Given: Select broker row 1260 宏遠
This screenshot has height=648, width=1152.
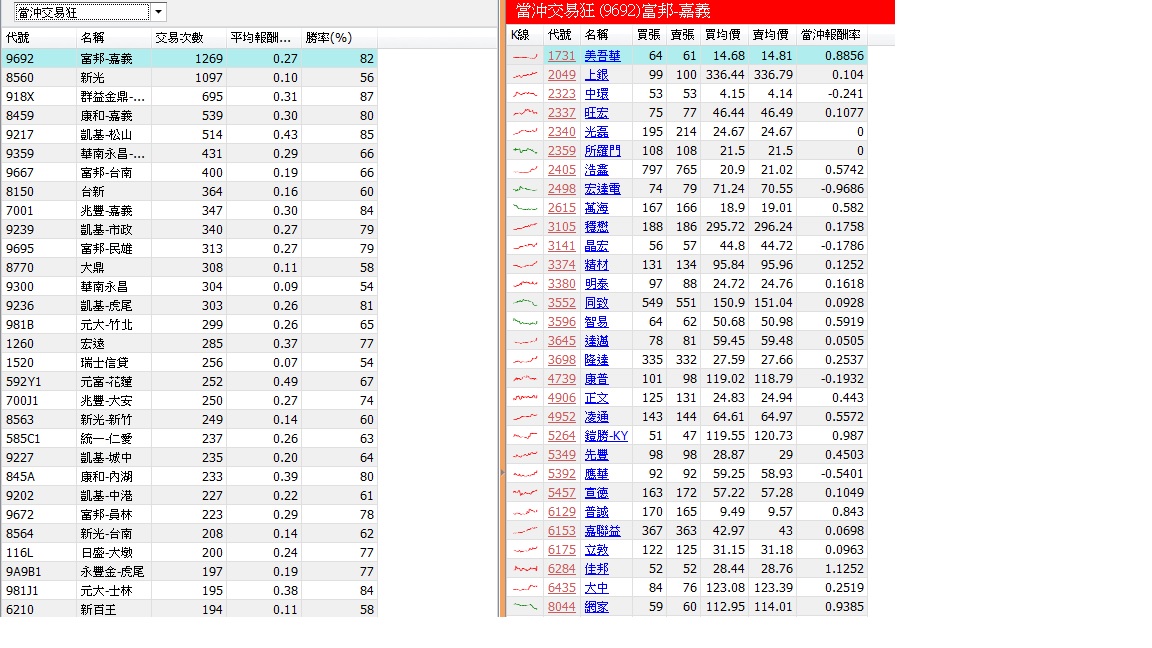Looking at the screenshot, I should [189, 344].
